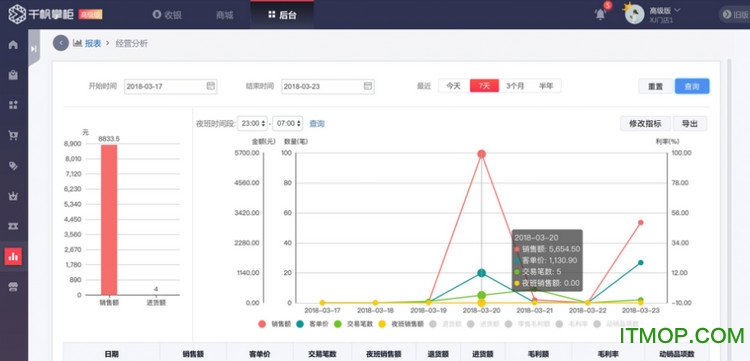This screenshot has height=361, width=750.
Task: Toggle the 销售额 legend series
Action: 275,324
